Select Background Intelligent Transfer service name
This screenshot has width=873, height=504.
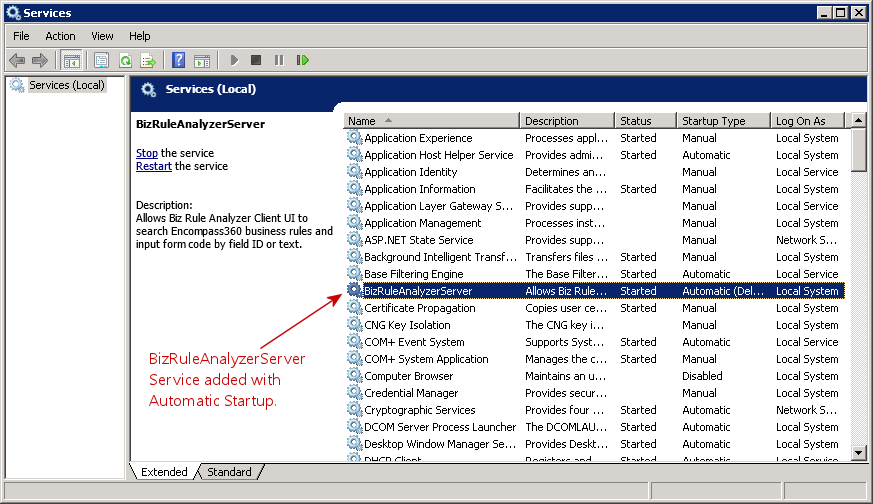pyautogui.click(x=440, y=257)
